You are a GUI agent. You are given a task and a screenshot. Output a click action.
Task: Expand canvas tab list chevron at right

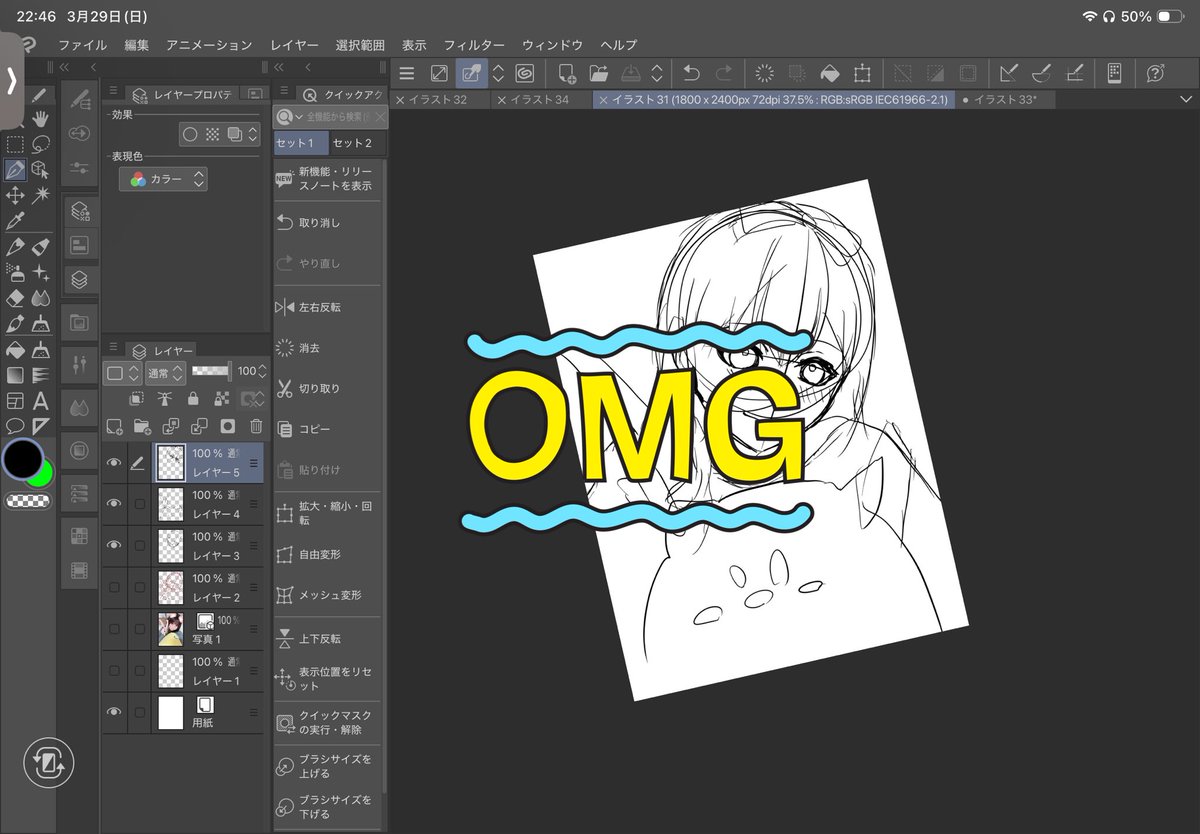1186,100
